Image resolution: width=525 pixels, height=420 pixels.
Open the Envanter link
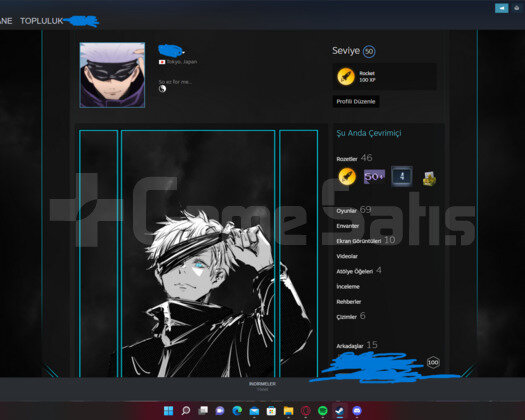pyautogui.click(x=347, y=226)
